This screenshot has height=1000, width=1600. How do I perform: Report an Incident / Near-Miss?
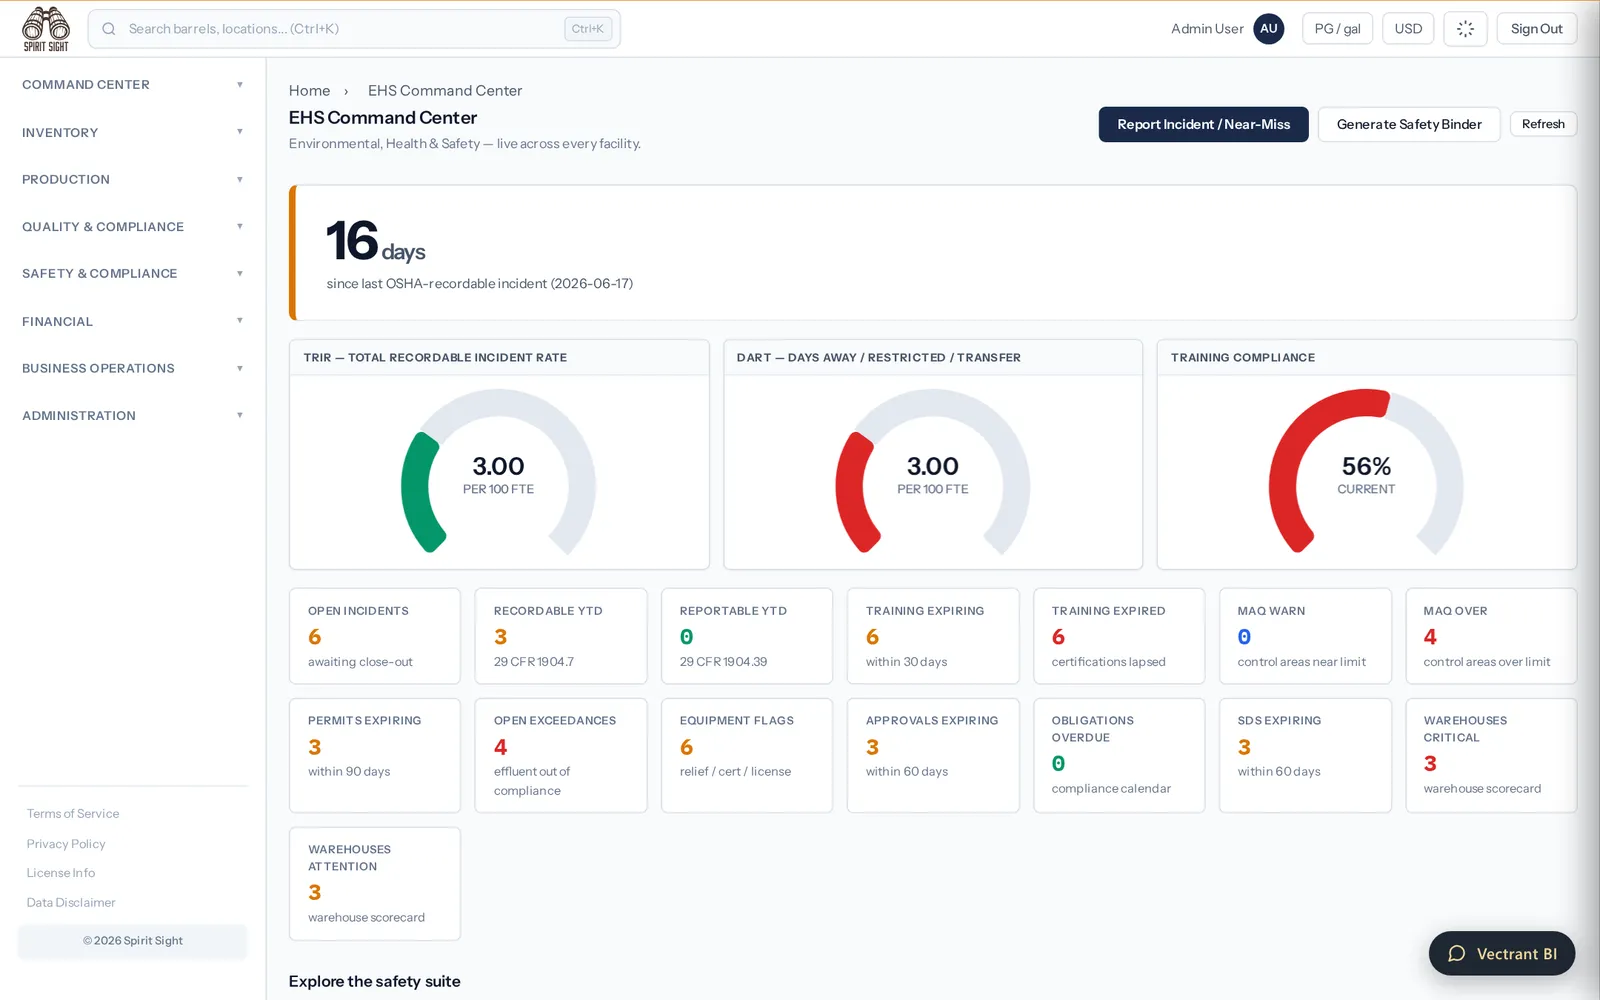1203,124
